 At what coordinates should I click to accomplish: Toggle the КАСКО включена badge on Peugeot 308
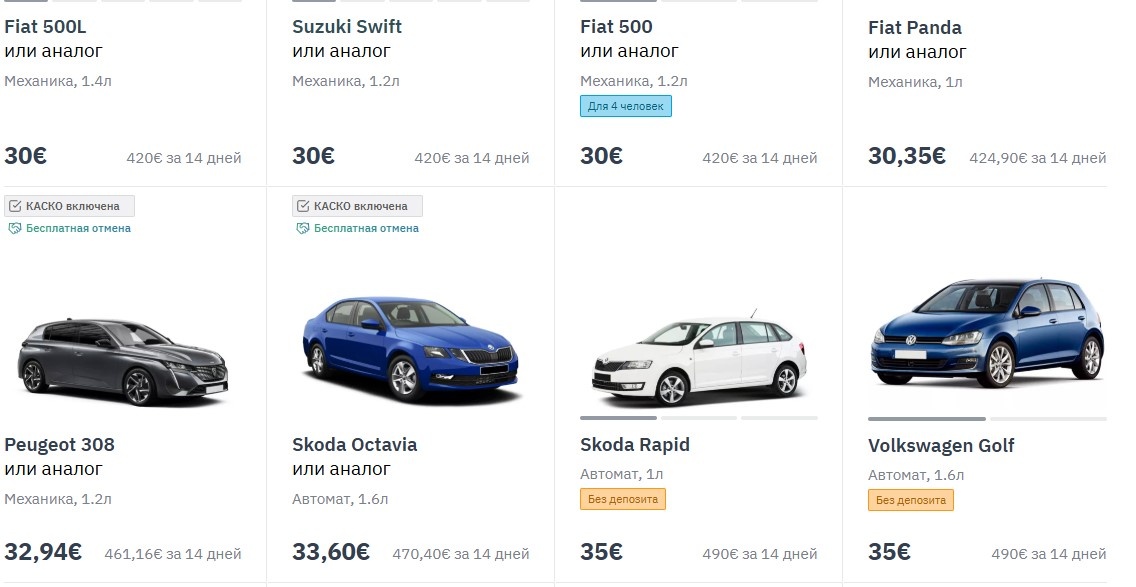pyautogui.click(x=69, y=205)
